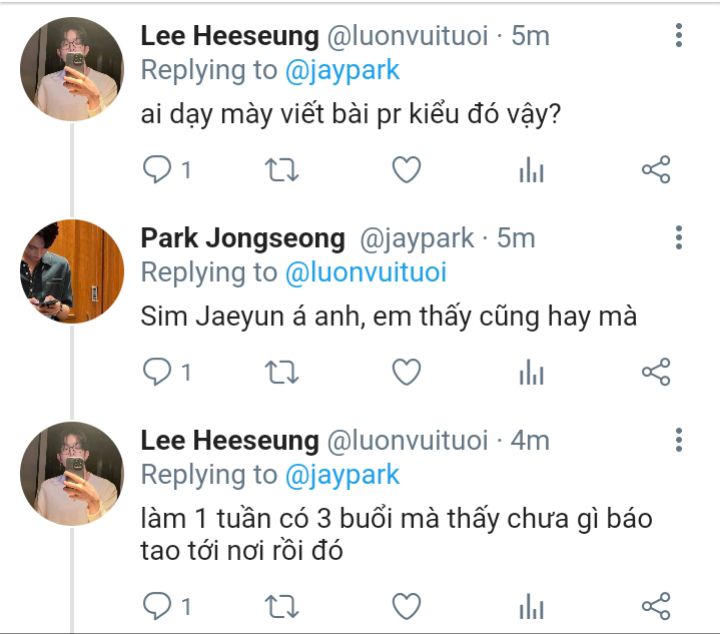Open Park Jongseong's profile picture

pyautogui.click(x=71, y=271)
